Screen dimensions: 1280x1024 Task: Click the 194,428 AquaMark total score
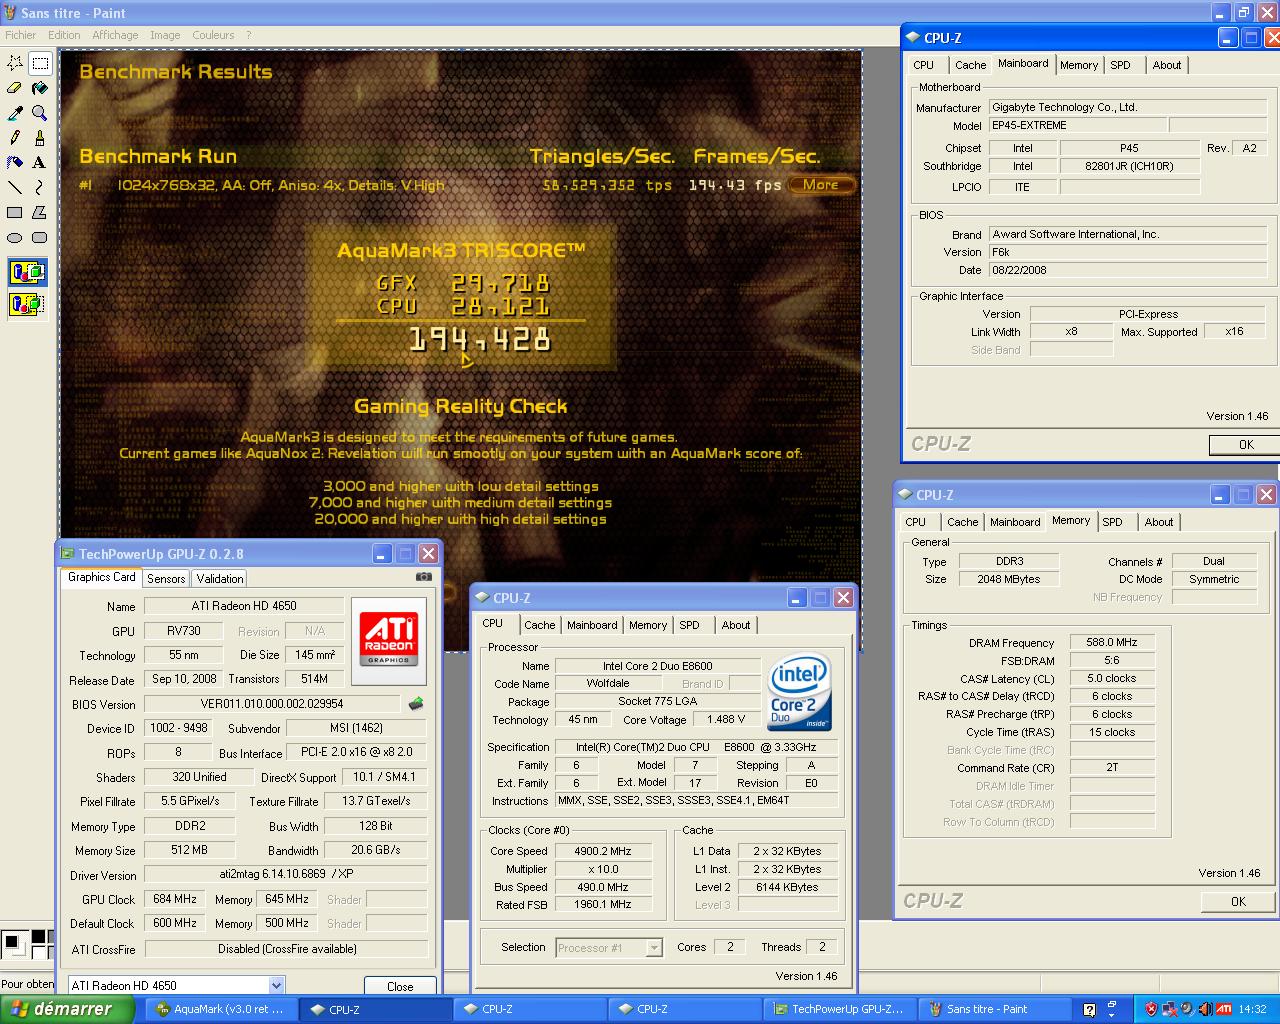pyautogui.click(x=480, y=340)
